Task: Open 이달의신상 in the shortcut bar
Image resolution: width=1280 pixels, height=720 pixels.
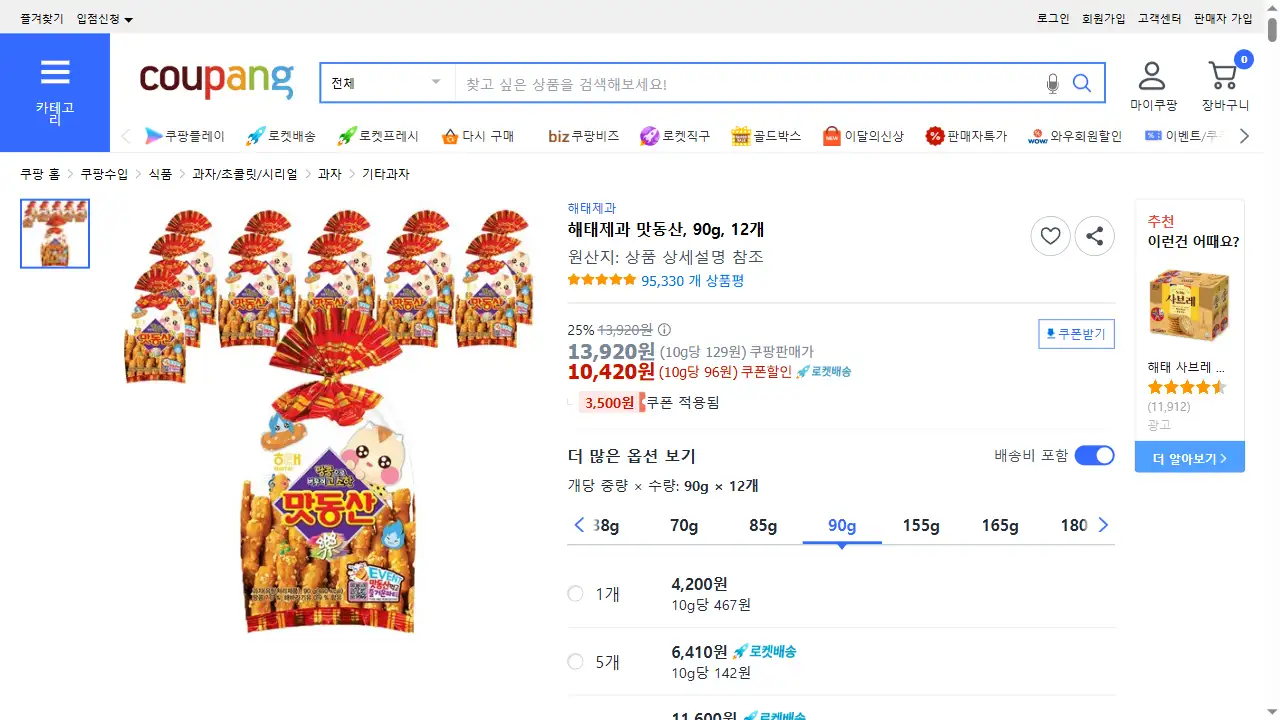Action: (863, 136)
